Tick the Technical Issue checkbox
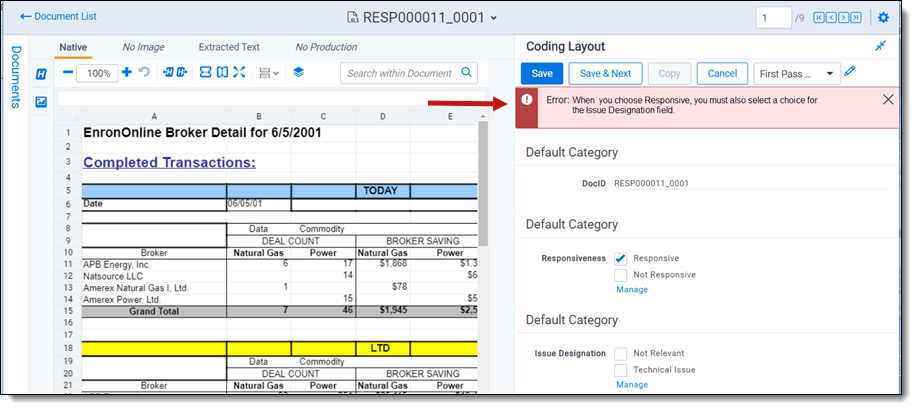917x410 pixels. pyautogui.click(x=621, y=369)
